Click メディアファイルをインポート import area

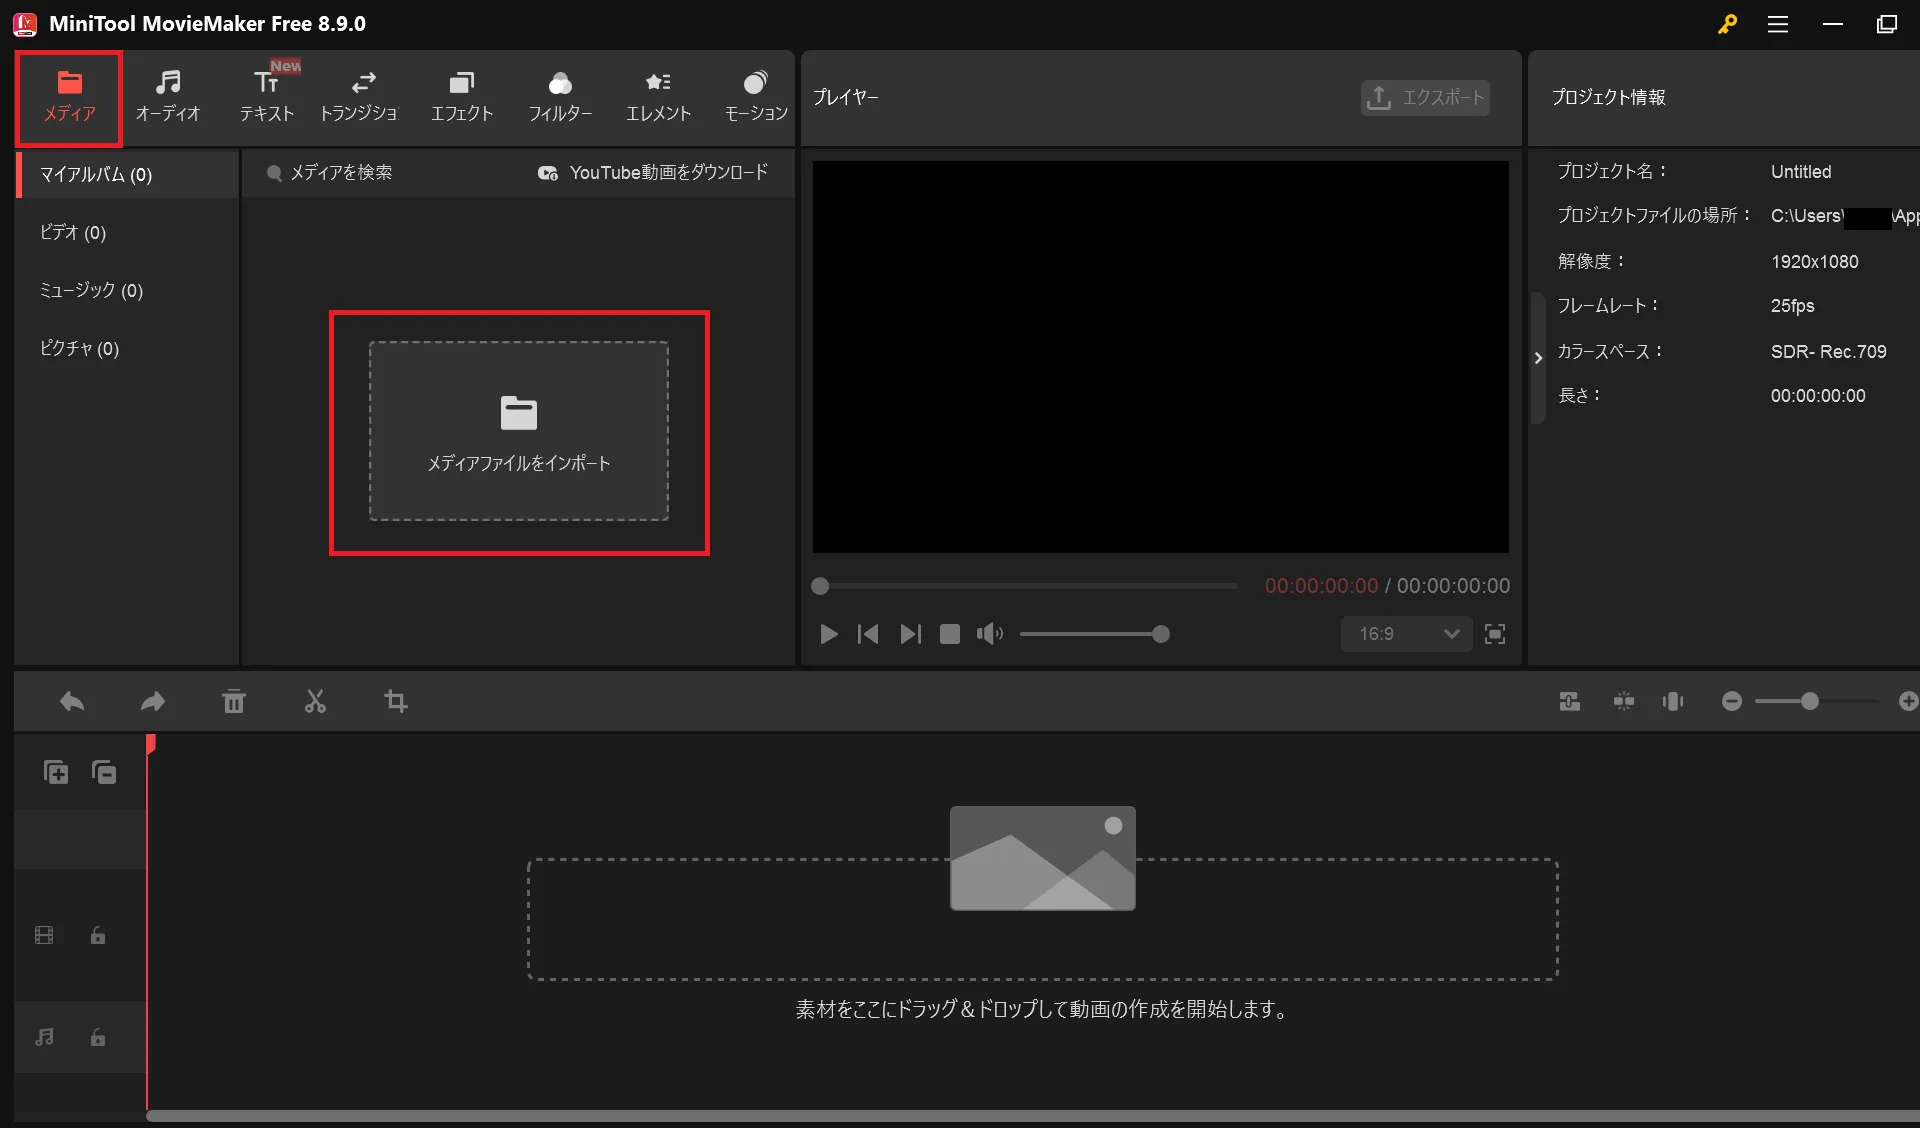pos(519,431)
